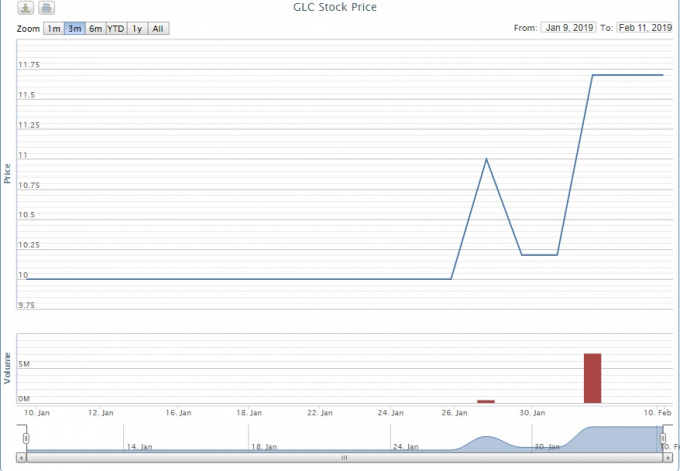Viewport: 680px width, 471px height.
Task: Show All data range
Action: [158, 28]
